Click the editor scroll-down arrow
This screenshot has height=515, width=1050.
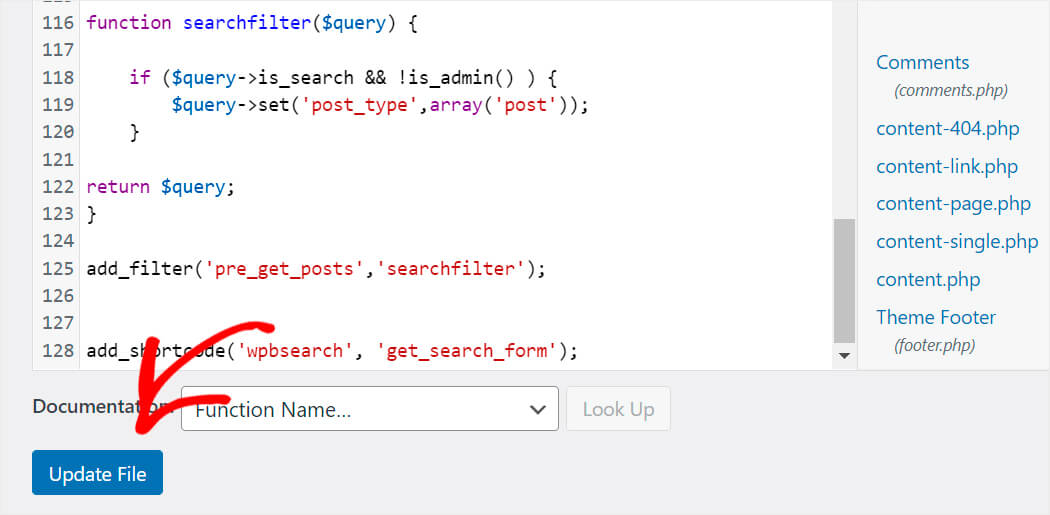click(844, 356)
